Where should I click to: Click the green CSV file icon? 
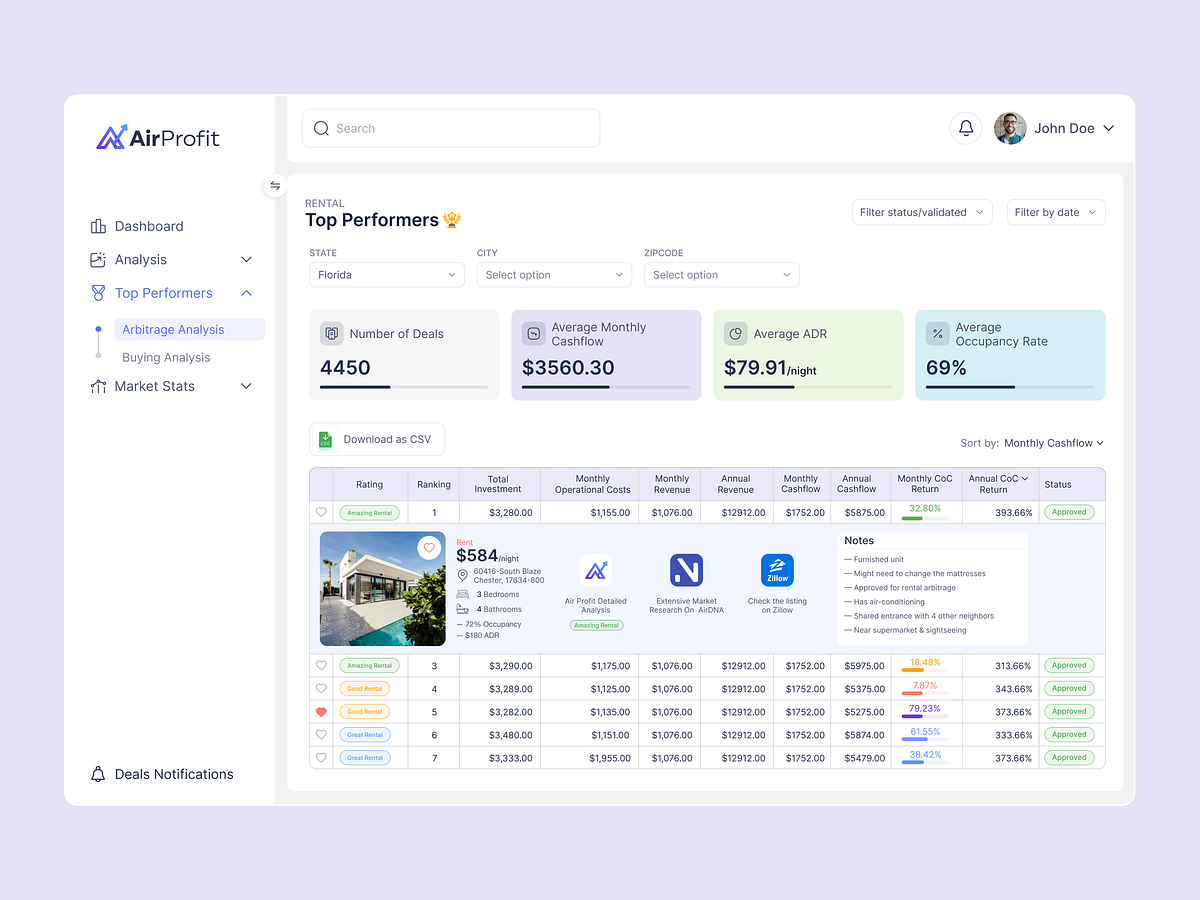326,439
